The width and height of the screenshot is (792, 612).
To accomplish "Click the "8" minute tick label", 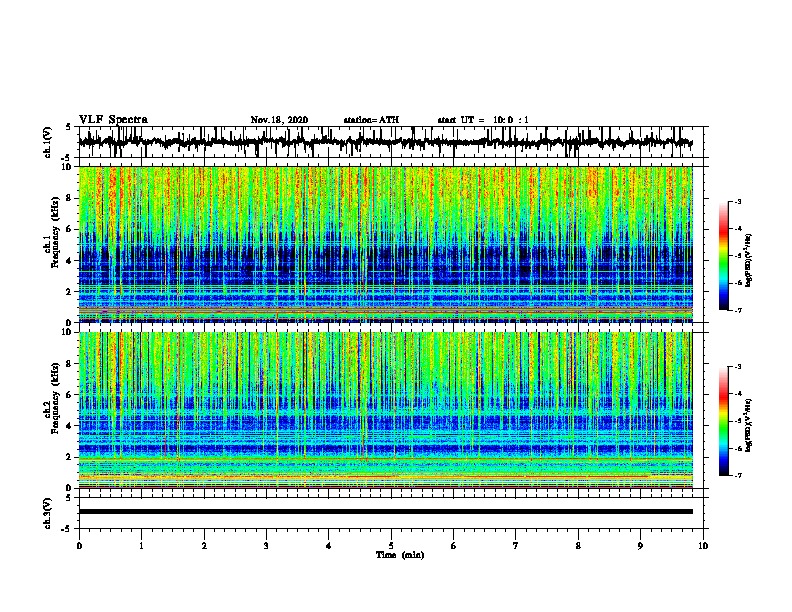I will point(578,546).
